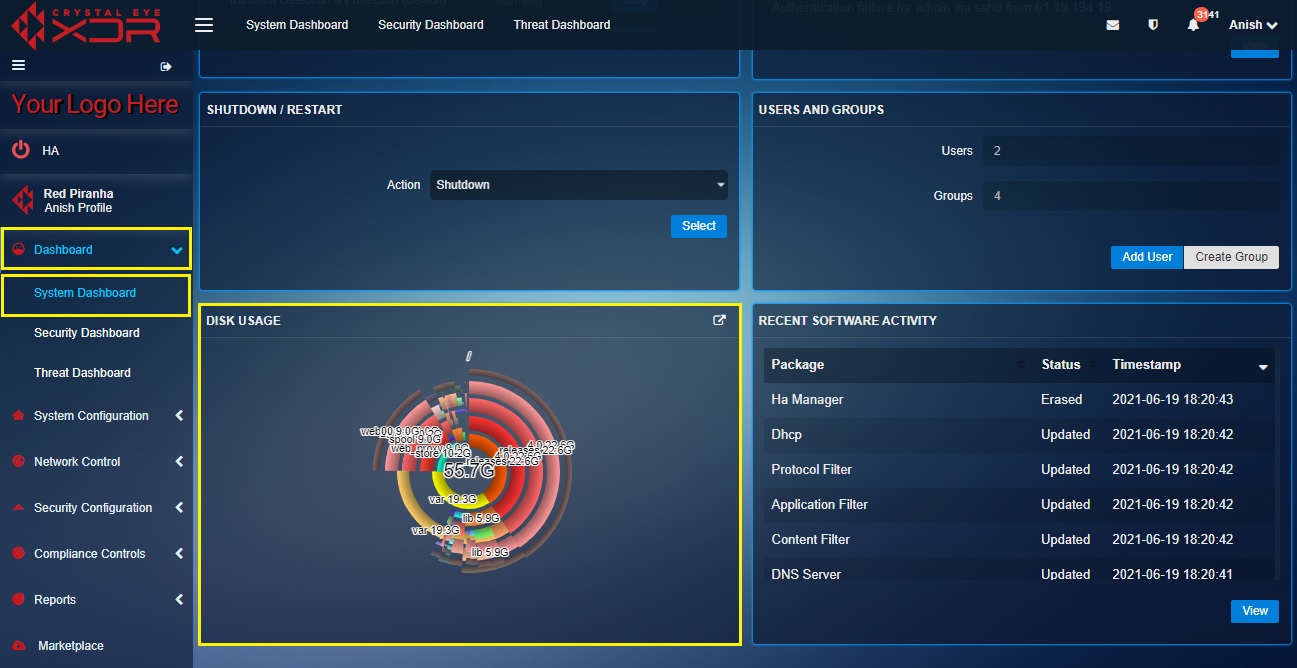Viewport: 1297px width, 668px height.
Task: Switch to System Dashboard top tab
Action: point(297,25)
